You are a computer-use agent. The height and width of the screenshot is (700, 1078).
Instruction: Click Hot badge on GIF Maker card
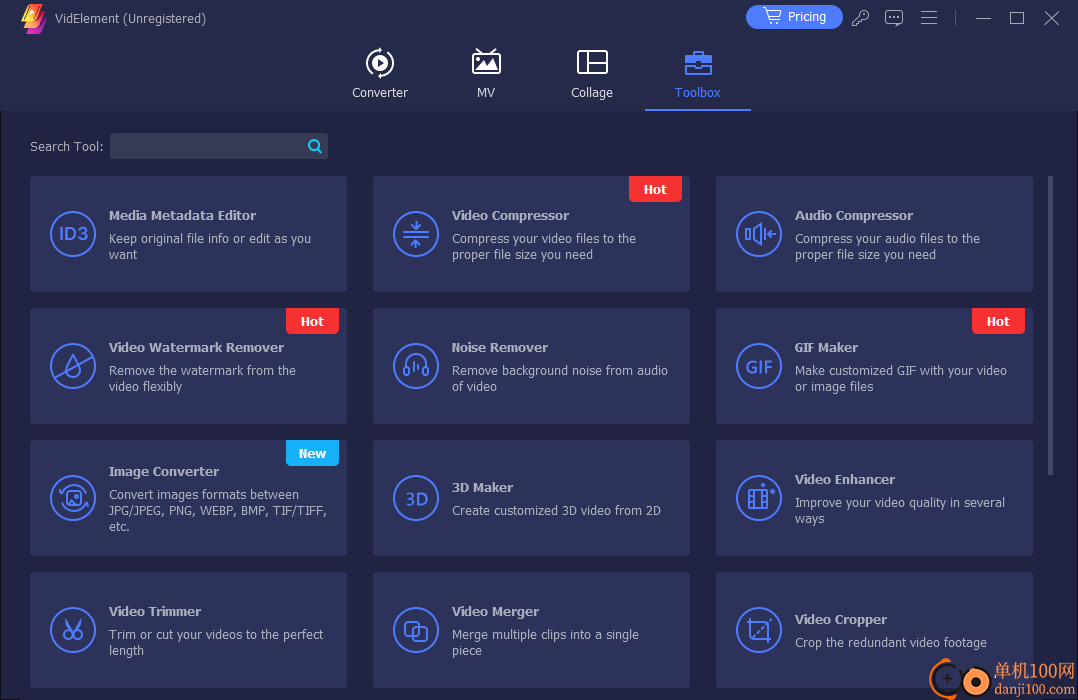pos(998,321)
